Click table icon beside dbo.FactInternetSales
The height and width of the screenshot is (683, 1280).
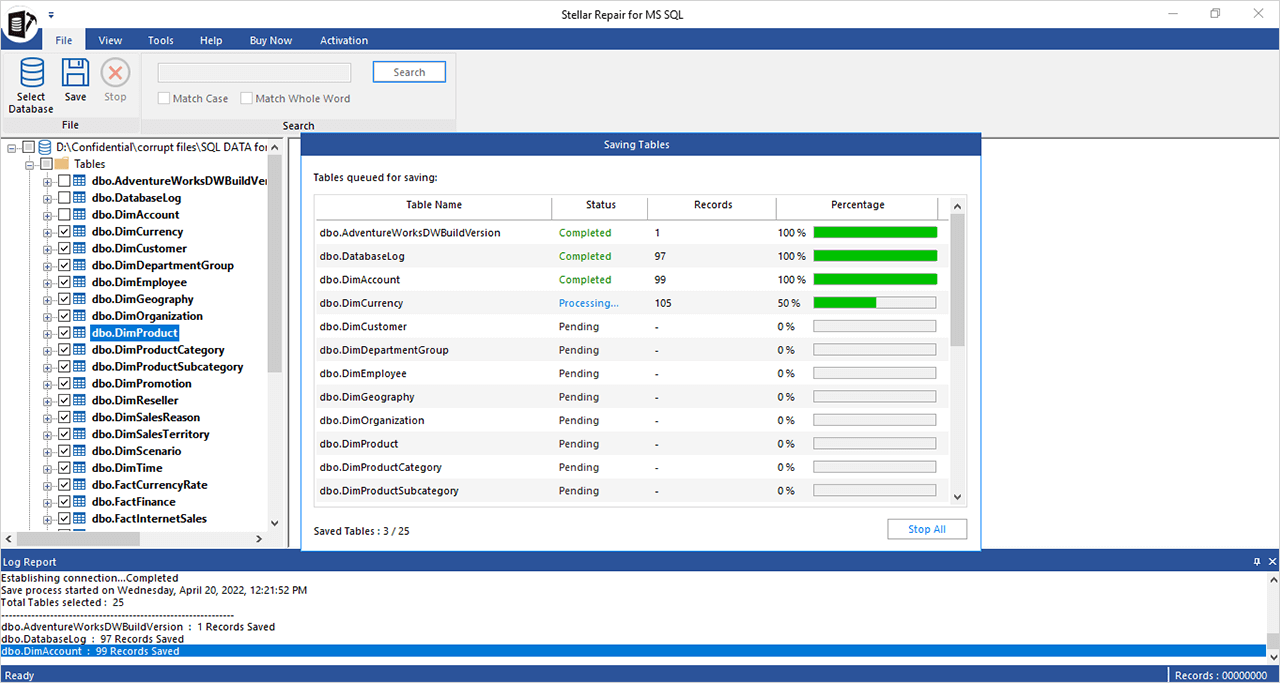[x=80, y=519]
